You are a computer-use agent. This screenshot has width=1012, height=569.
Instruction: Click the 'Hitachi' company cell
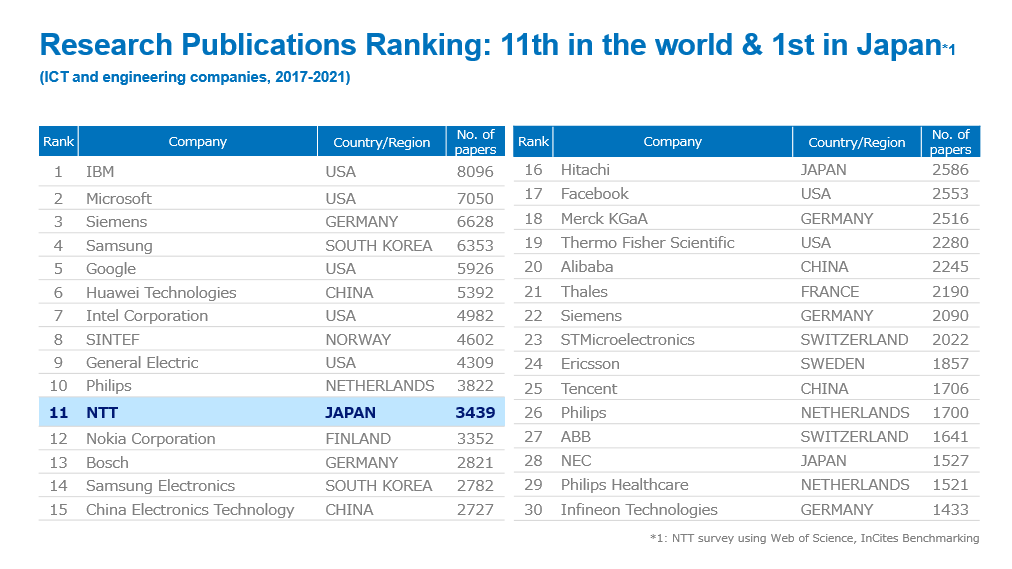[x=585, y=170]
